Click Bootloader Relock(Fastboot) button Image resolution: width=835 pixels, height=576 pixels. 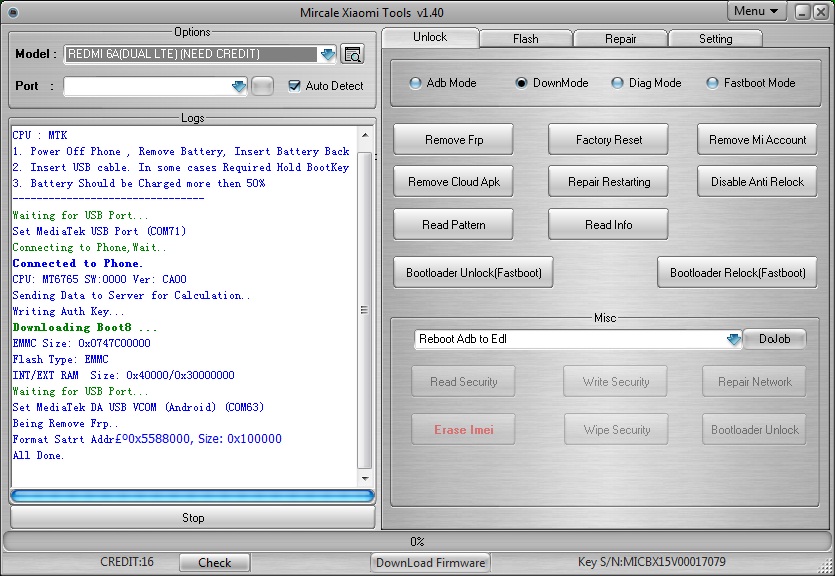click(x=738, y=273)
